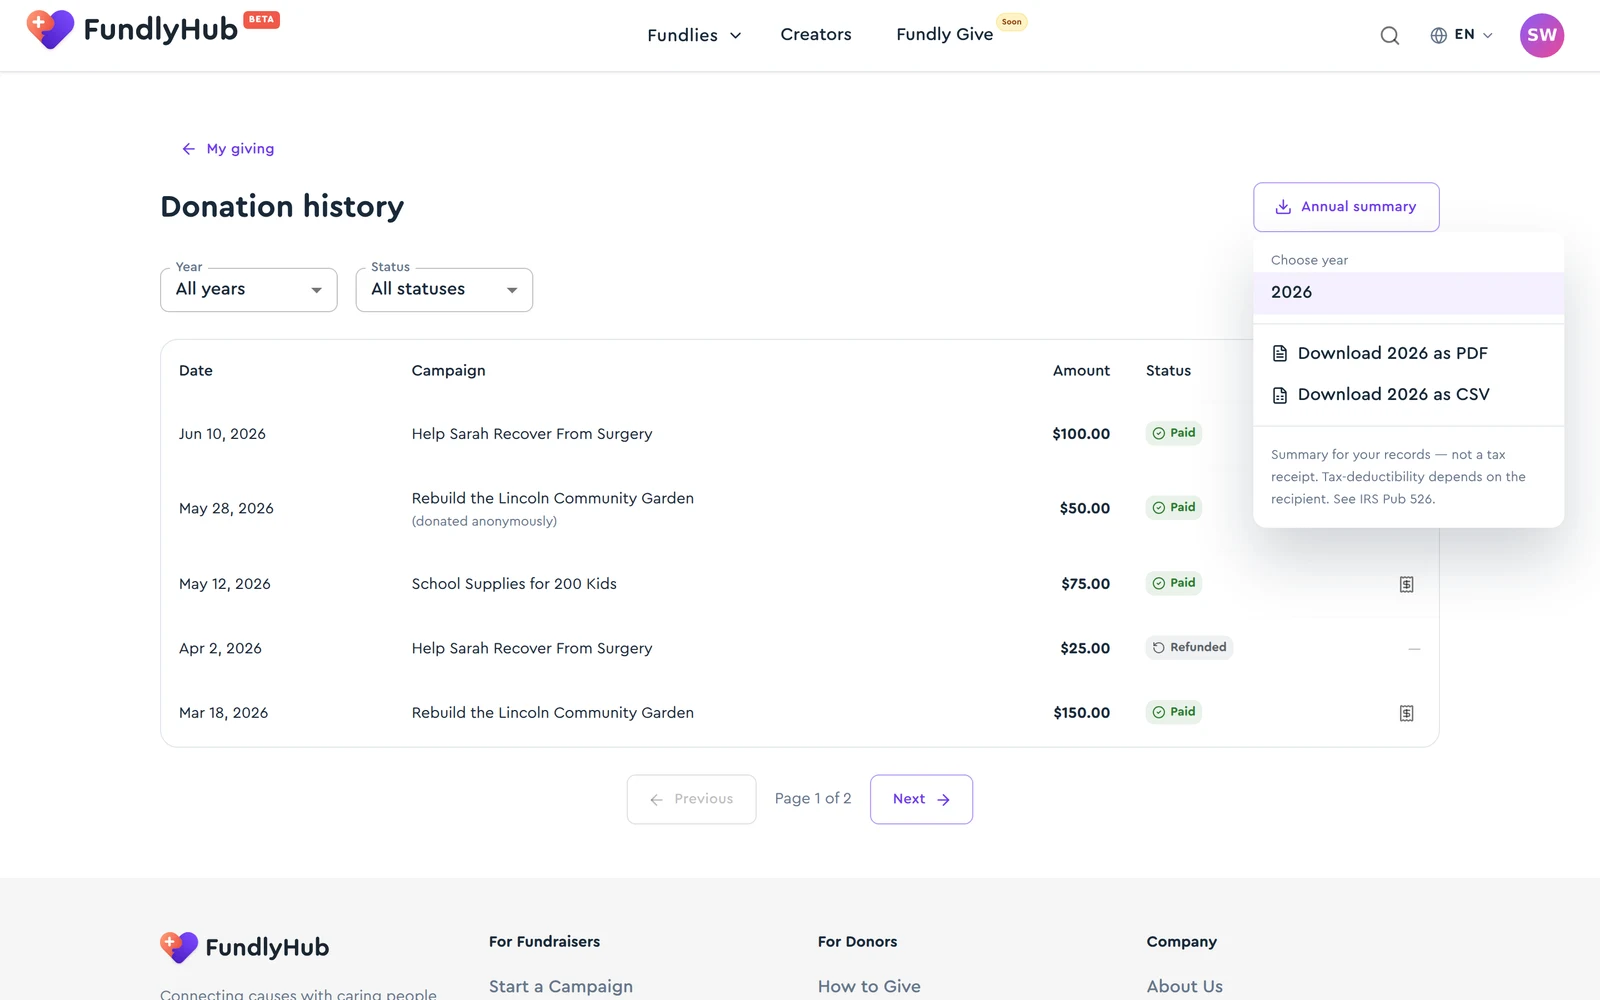Click the 'Jun 10, 2026' date cell
The image size is (1600, 1000).
pyautogui.click(x=222, y=434)
